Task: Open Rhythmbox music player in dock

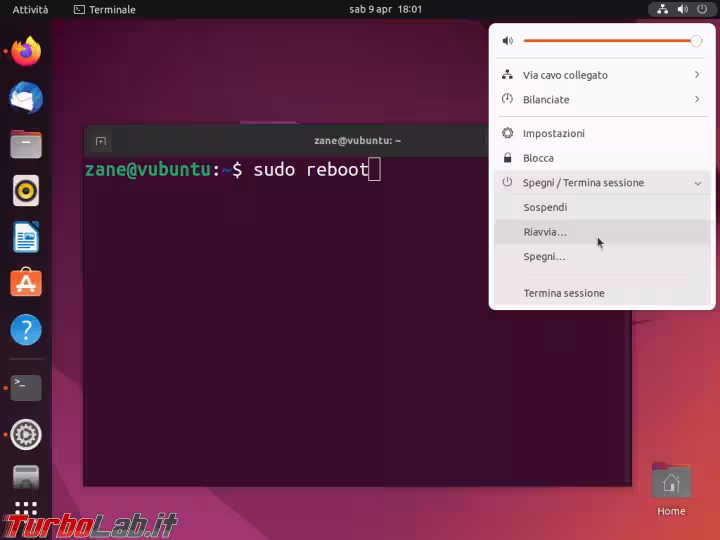Action: 26,191
